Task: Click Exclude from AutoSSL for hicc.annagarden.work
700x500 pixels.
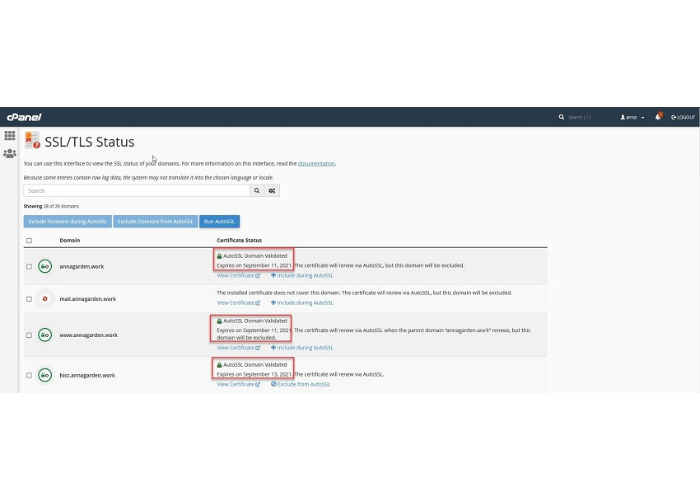Action: (303, 384)
